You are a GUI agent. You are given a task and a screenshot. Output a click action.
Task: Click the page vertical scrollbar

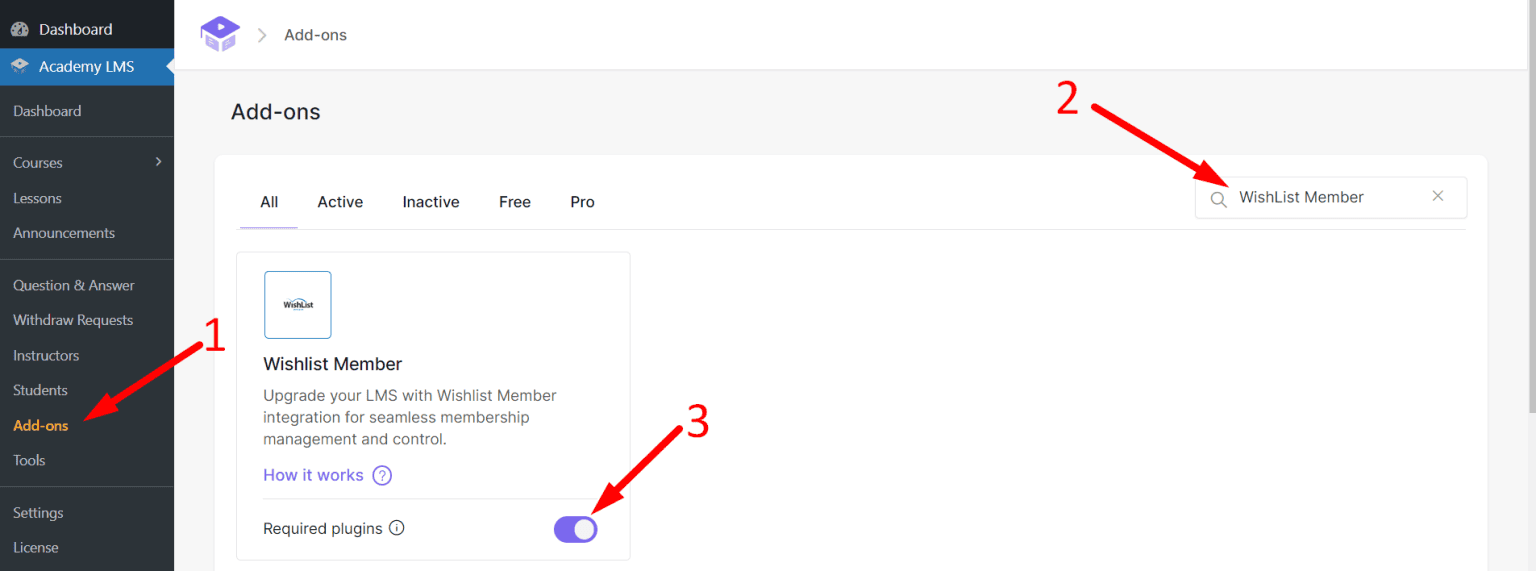pyautogui.click(x=1531, y=210)
